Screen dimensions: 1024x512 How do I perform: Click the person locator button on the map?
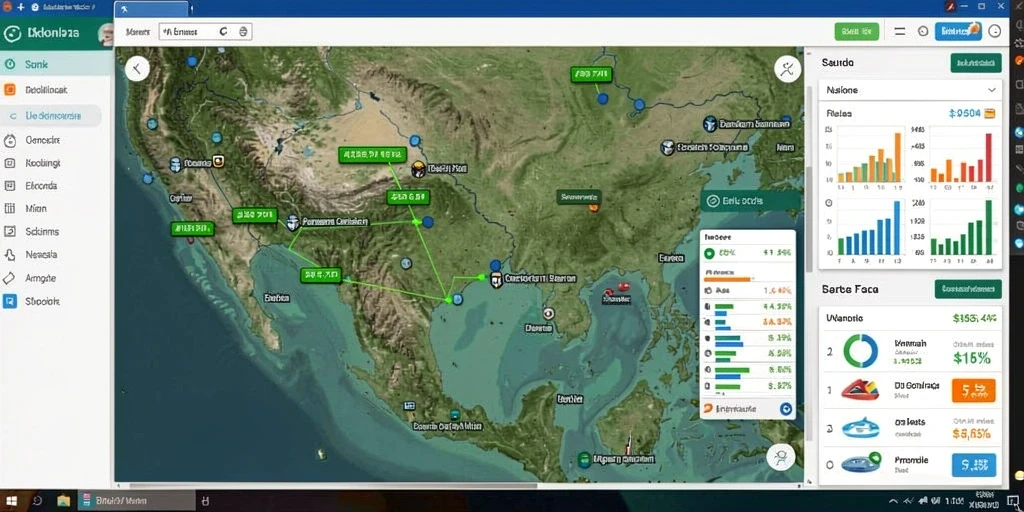coord(780,456)
